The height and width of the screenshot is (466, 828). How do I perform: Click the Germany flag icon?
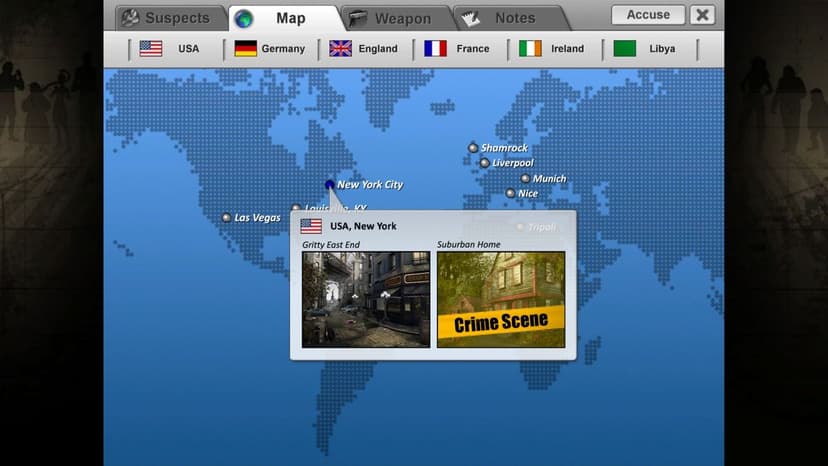pyautogui.click(x=246, y=49)
